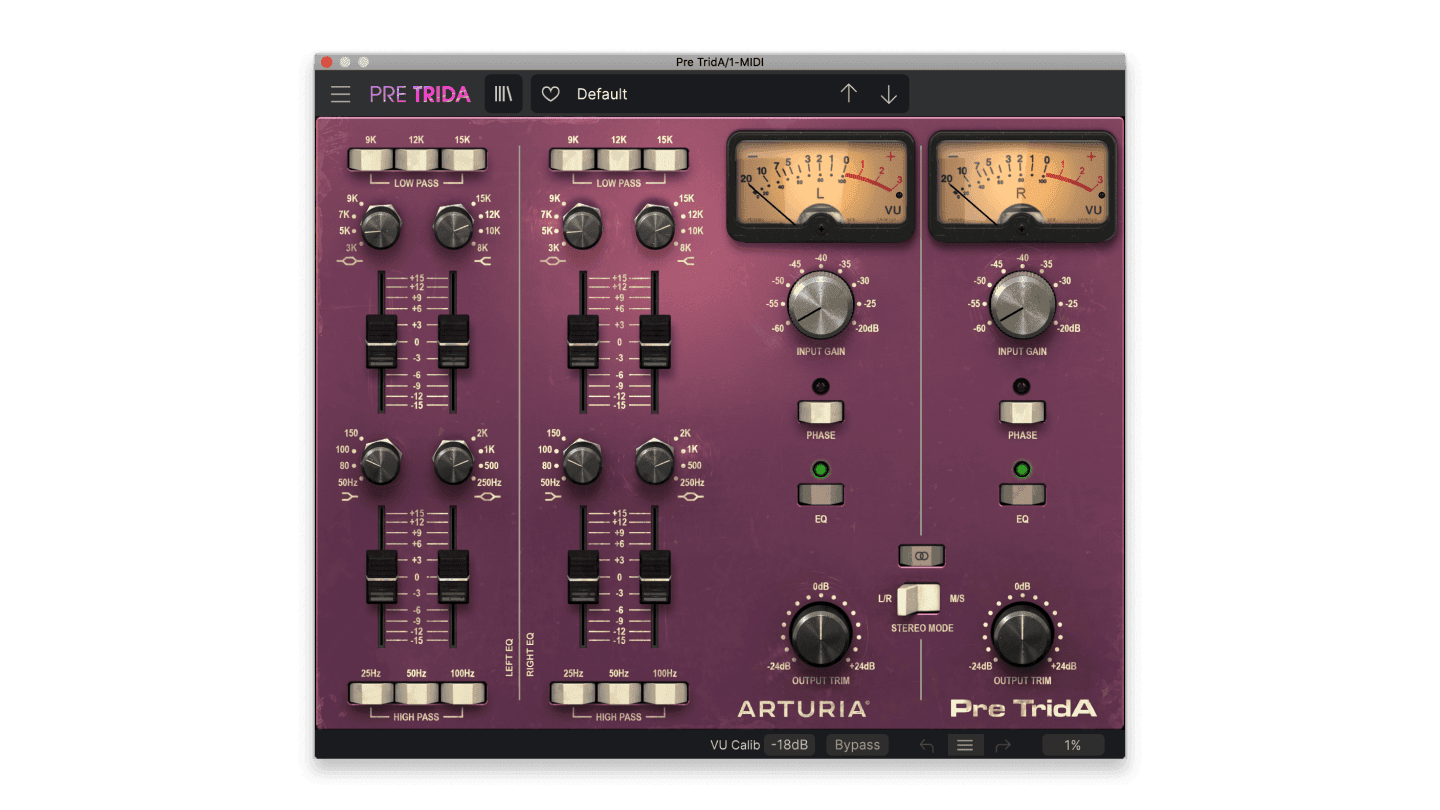
Task: Open the VU Calib -18dB dropdown
Action: coord(790,745)
